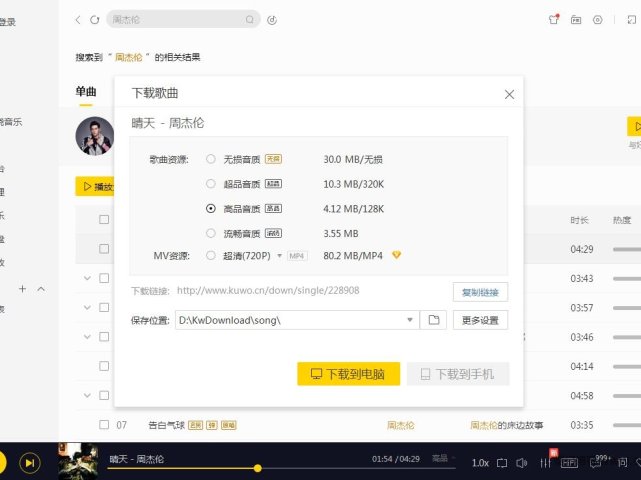Click the album cover in player bar
Image resolution: width=641 pixels, height=480 pixels.
78,461
